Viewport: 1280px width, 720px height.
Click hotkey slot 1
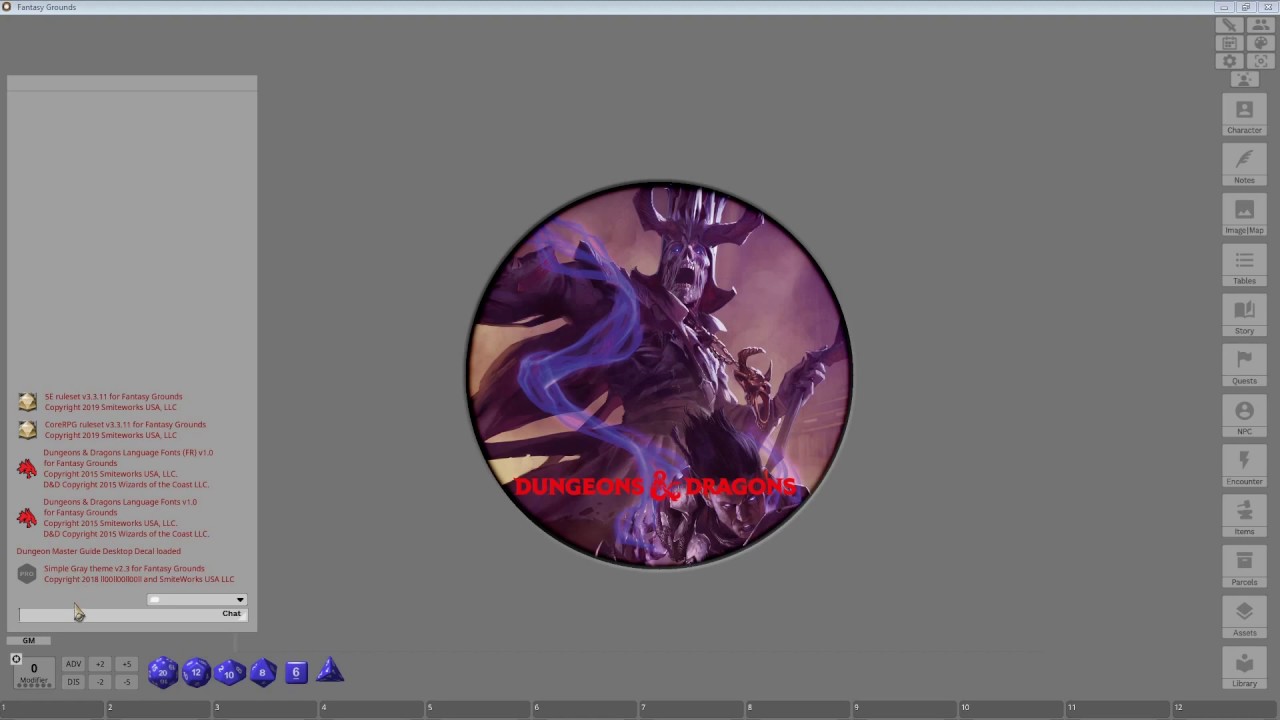coord(53,708)
